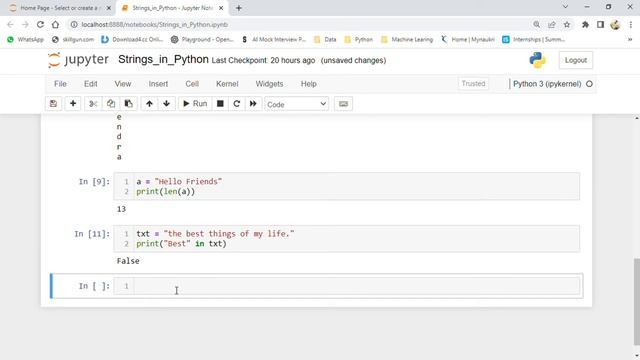The height and width of the screenshot is (360, 640).
Task: Open the Python bookmarks folder
Action: click(359, 39)
